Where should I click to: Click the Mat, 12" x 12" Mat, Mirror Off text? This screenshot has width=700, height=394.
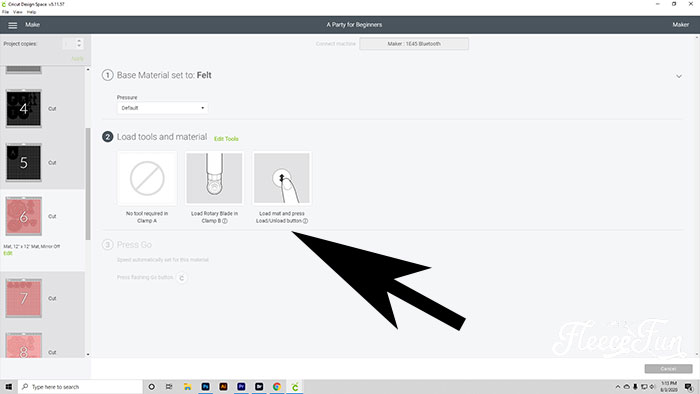[32, 246]
